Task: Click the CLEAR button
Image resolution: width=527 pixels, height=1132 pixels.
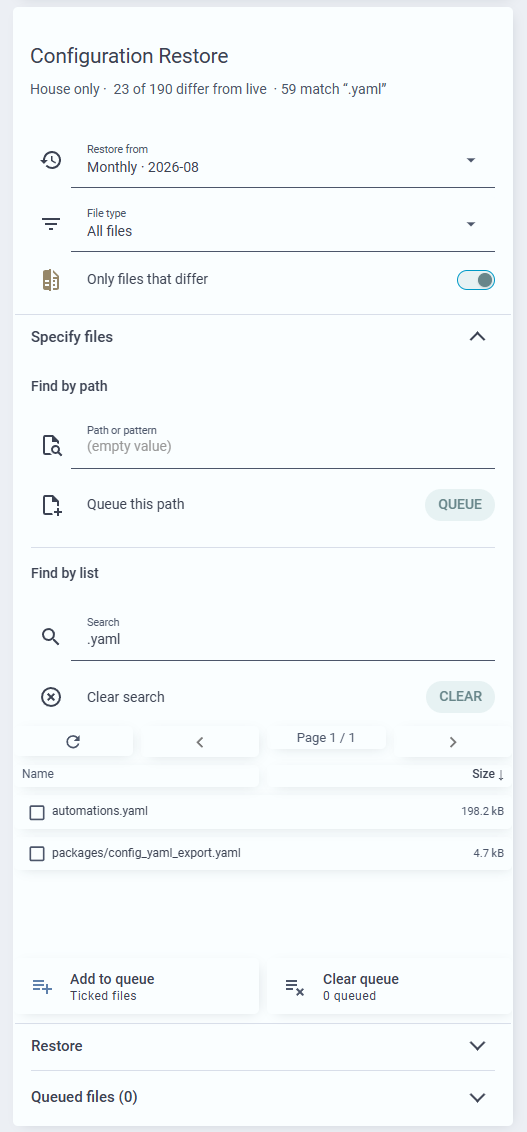Action: pyautogui.click(x=460, y=697)
